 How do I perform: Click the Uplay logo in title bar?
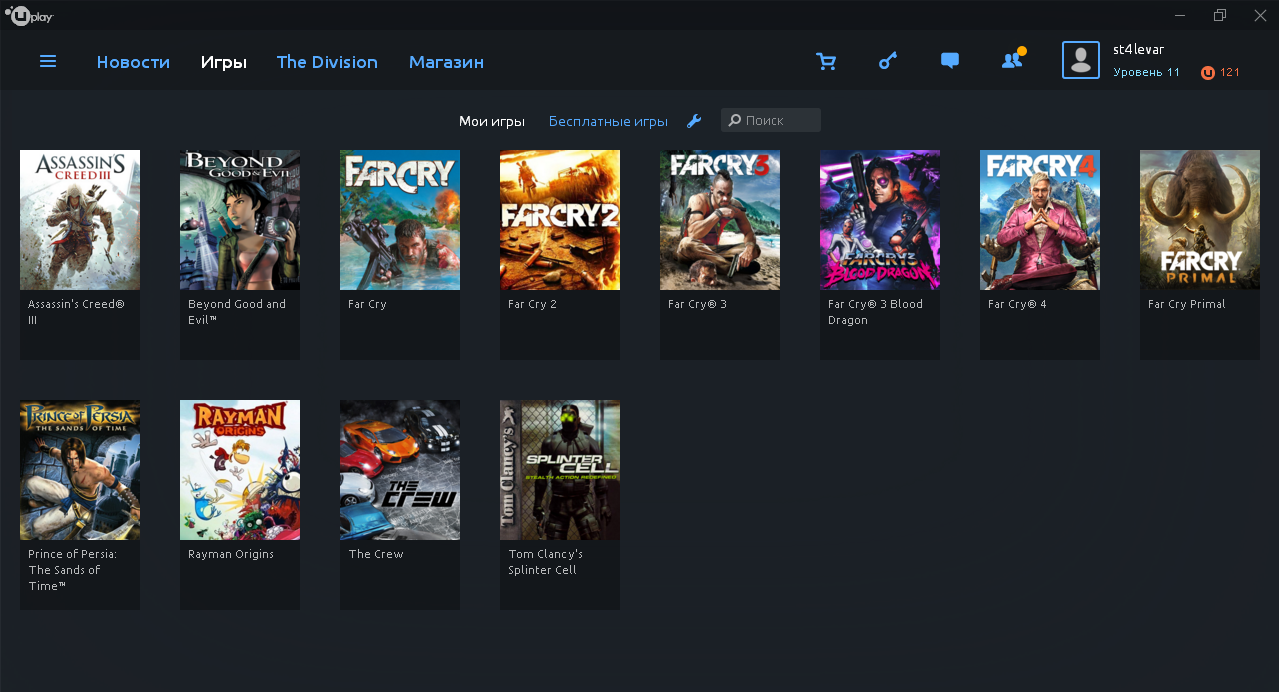pyautogui.click(x=29, y=16)
